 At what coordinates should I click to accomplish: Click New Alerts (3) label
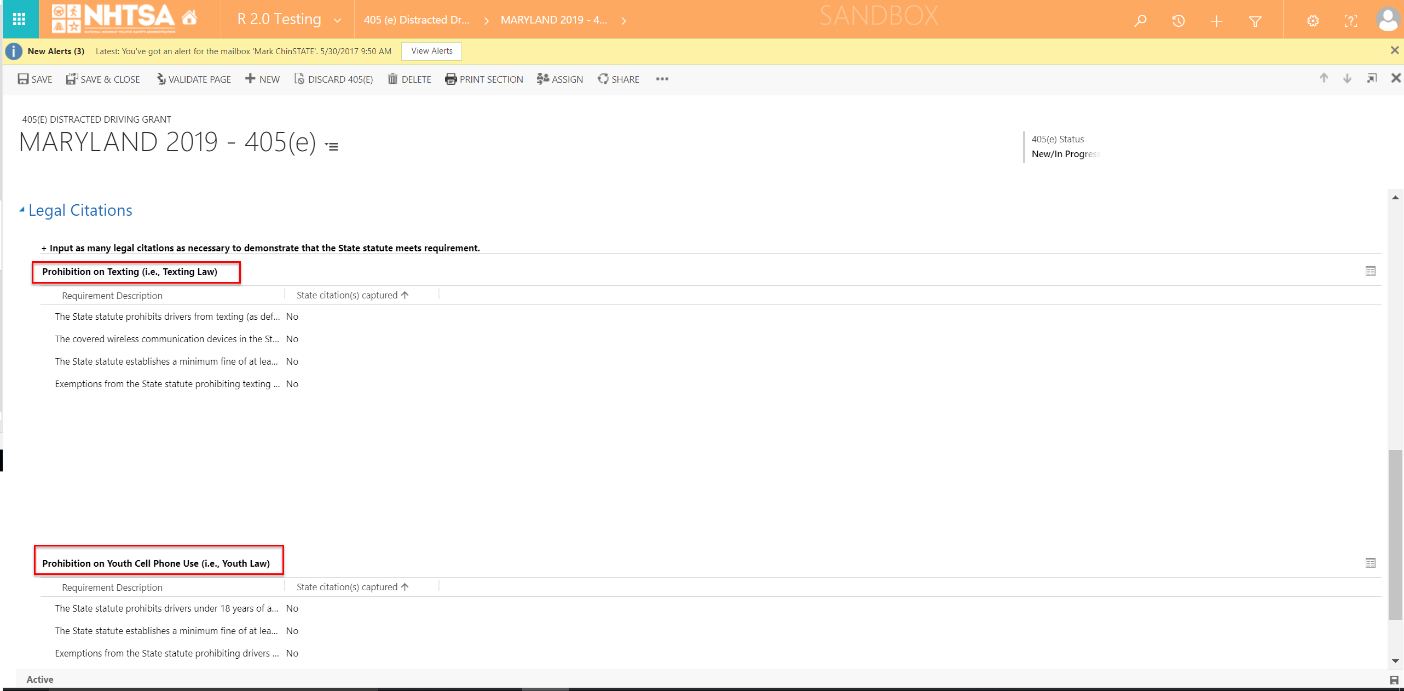tap(56, 51)
